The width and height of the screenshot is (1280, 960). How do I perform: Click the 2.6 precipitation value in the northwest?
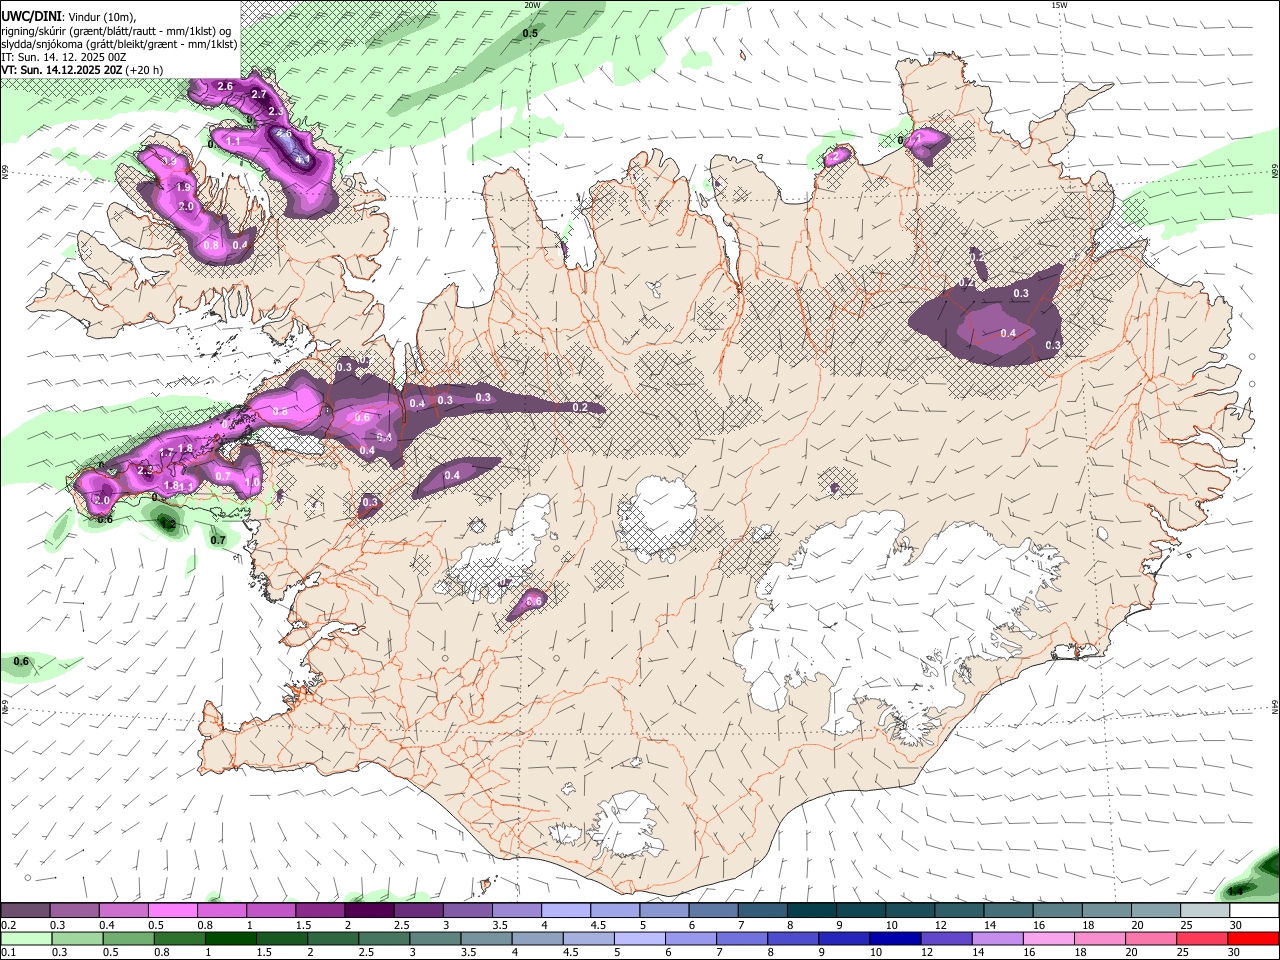pyautogui.click(x=225, y=87)
